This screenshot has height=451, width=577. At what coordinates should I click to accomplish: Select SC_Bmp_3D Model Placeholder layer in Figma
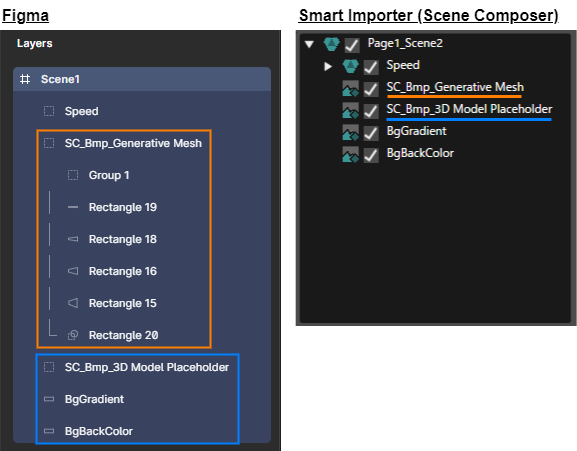147,367
